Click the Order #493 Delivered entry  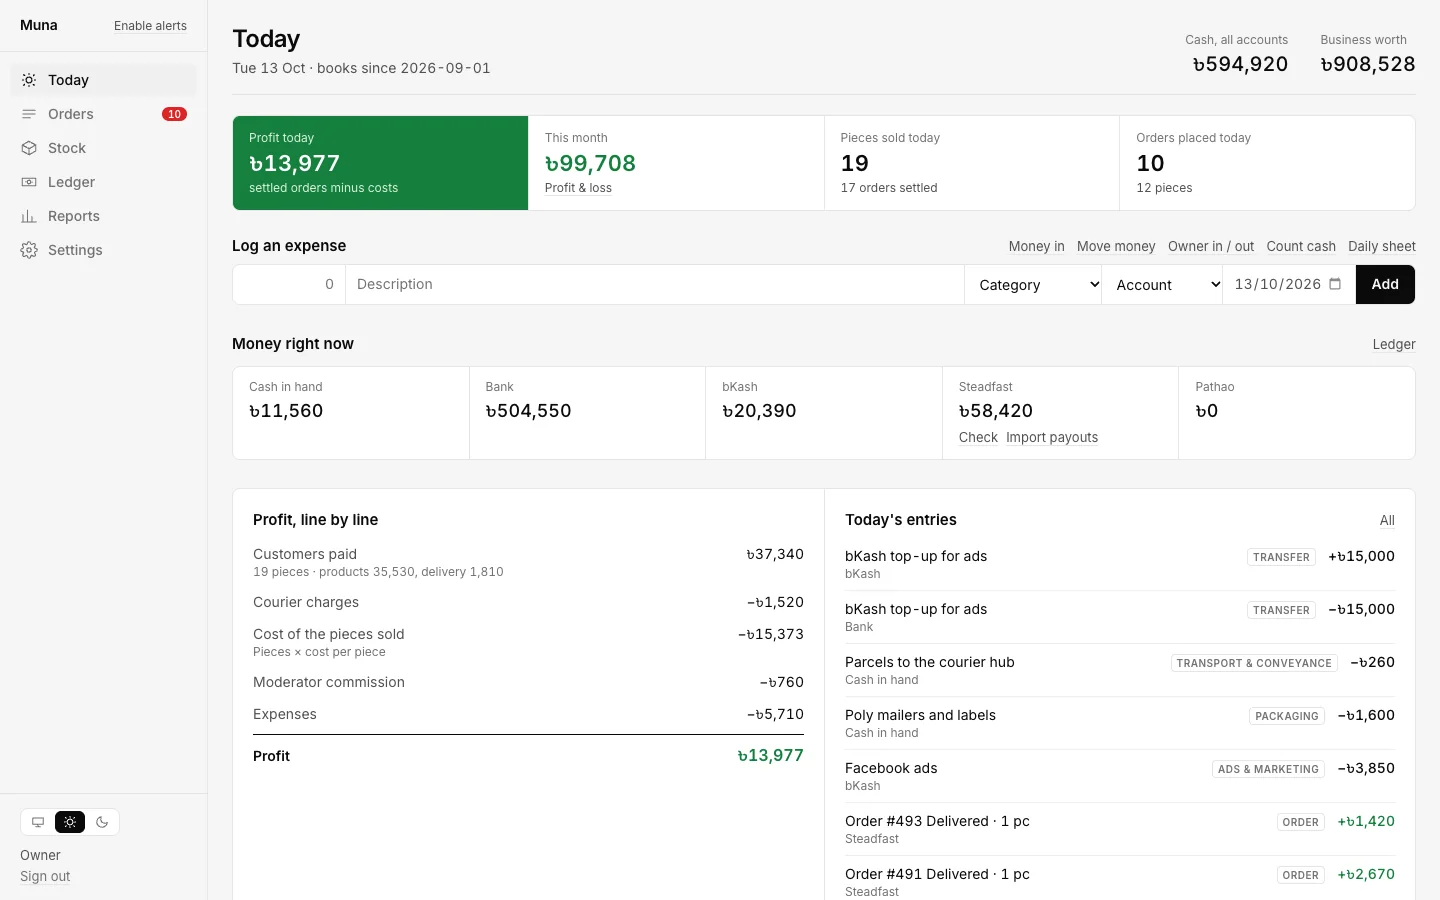pos(1120,829)
